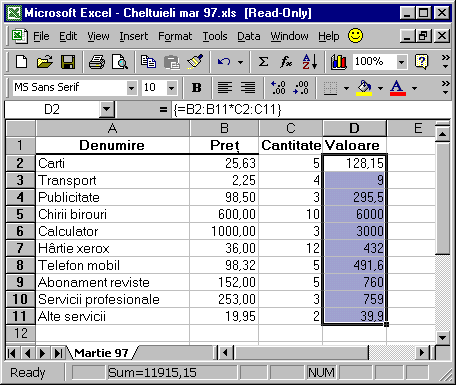Open the Insert menu
The height and width of the screenshot is (385, 456).
coord(134,36)
